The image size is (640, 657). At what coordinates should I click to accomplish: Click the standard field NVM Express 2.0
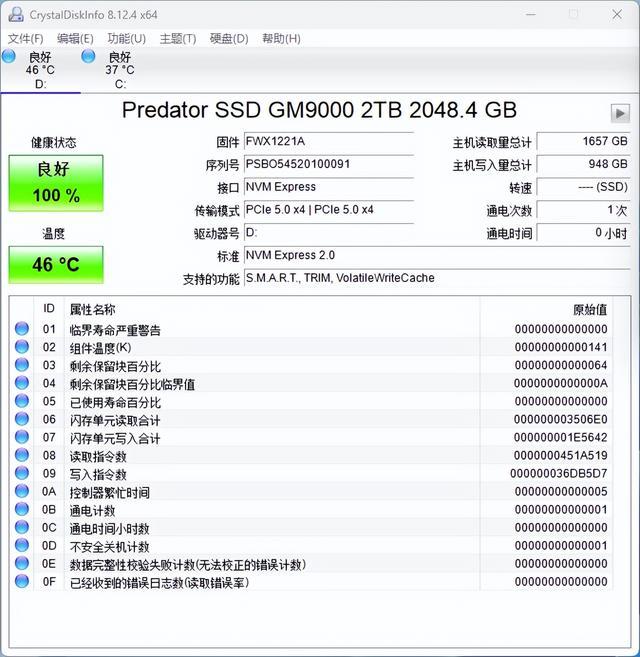[437, 255]
